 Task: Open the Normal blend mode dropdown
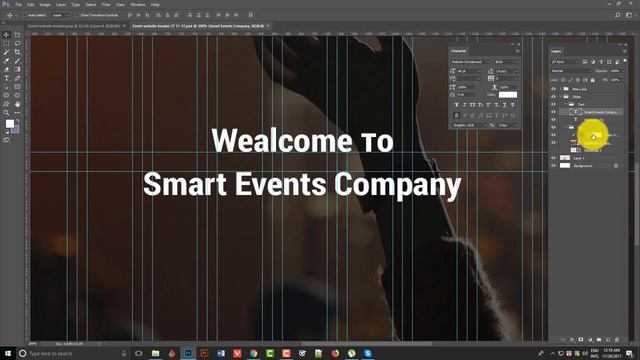[x=571, y=71]
